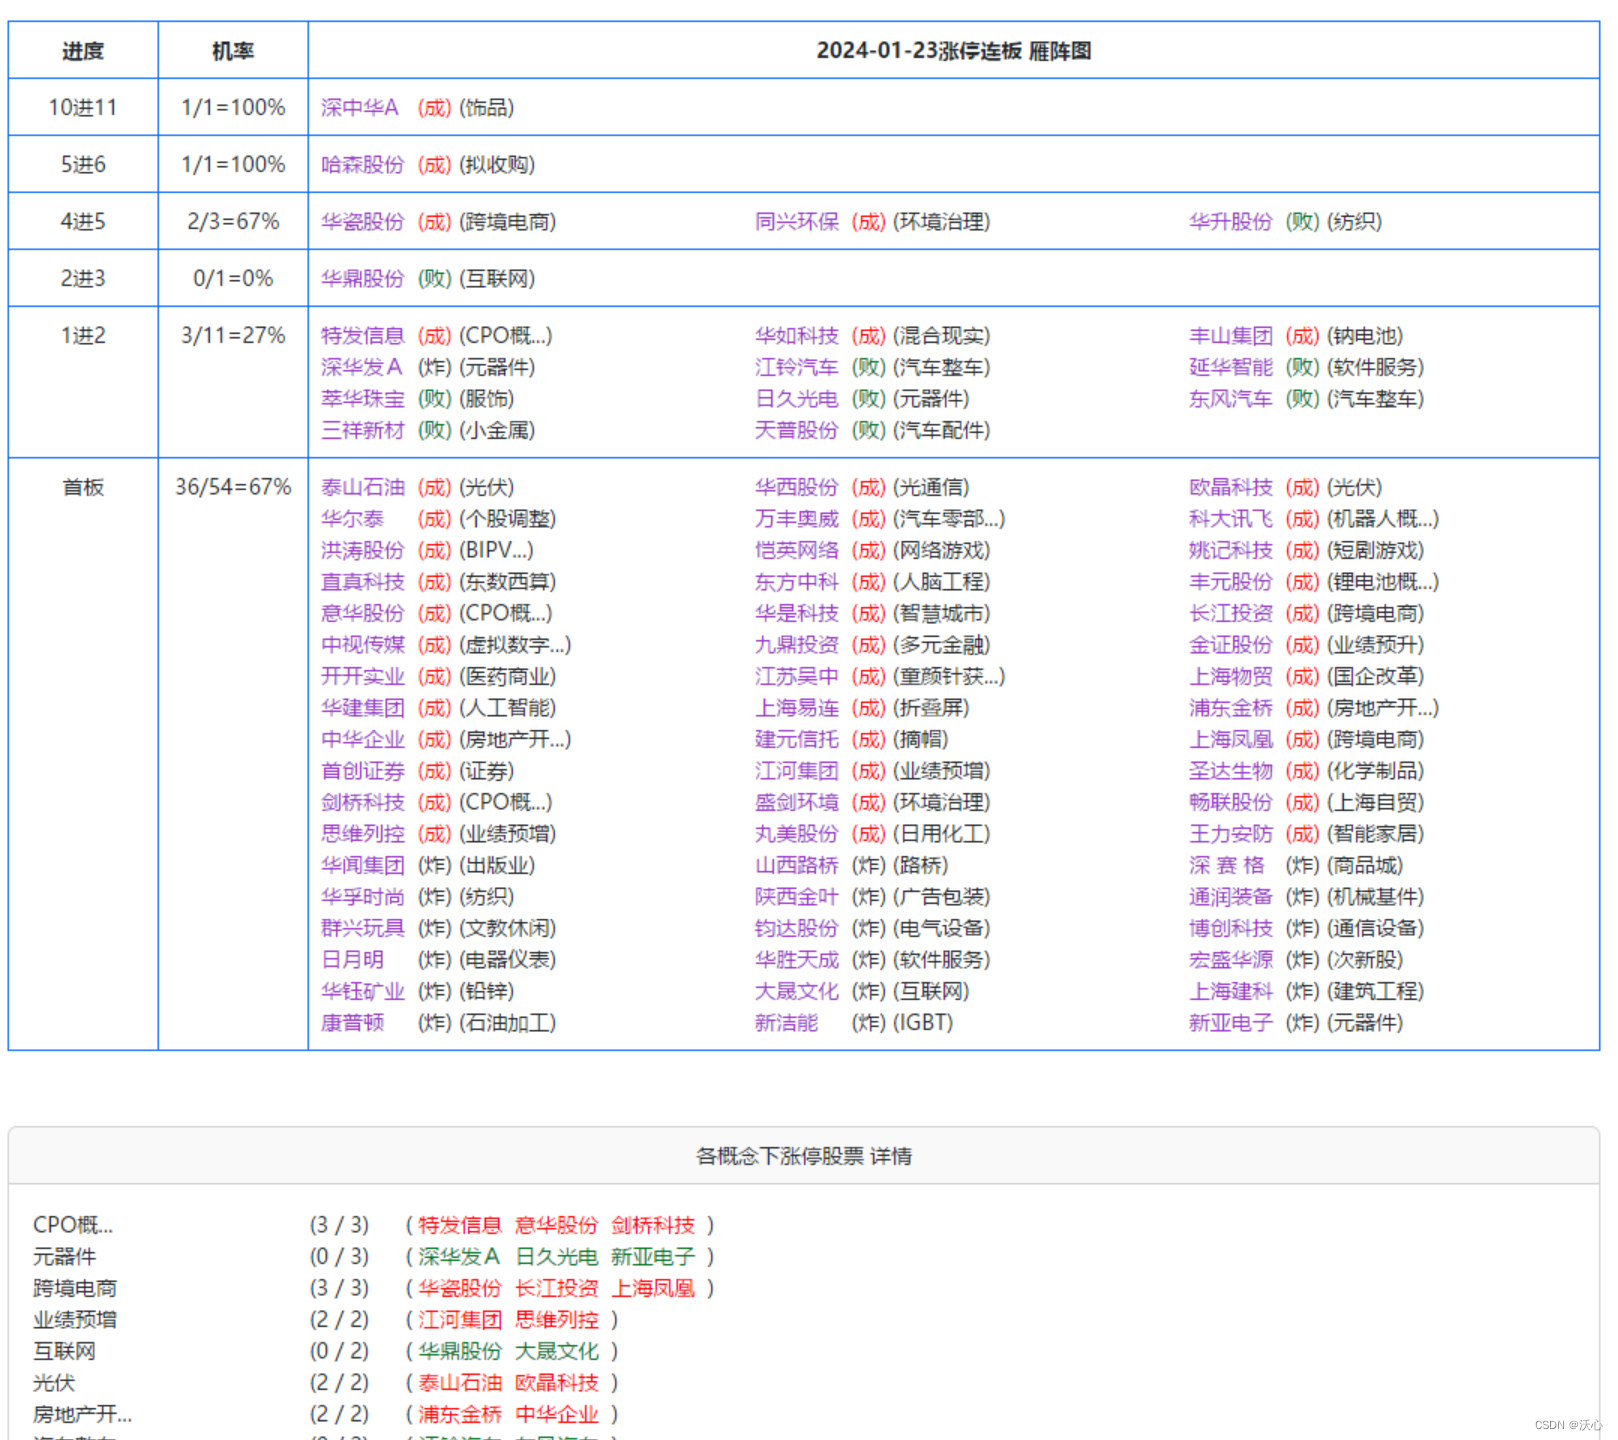Open the 恺英网络 stock link

click(797, 551)
